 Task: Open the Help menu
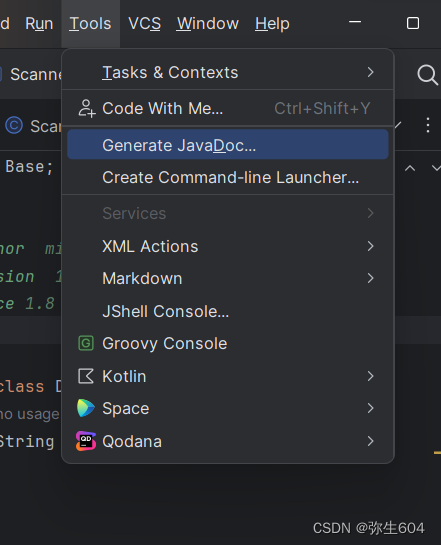272,24
